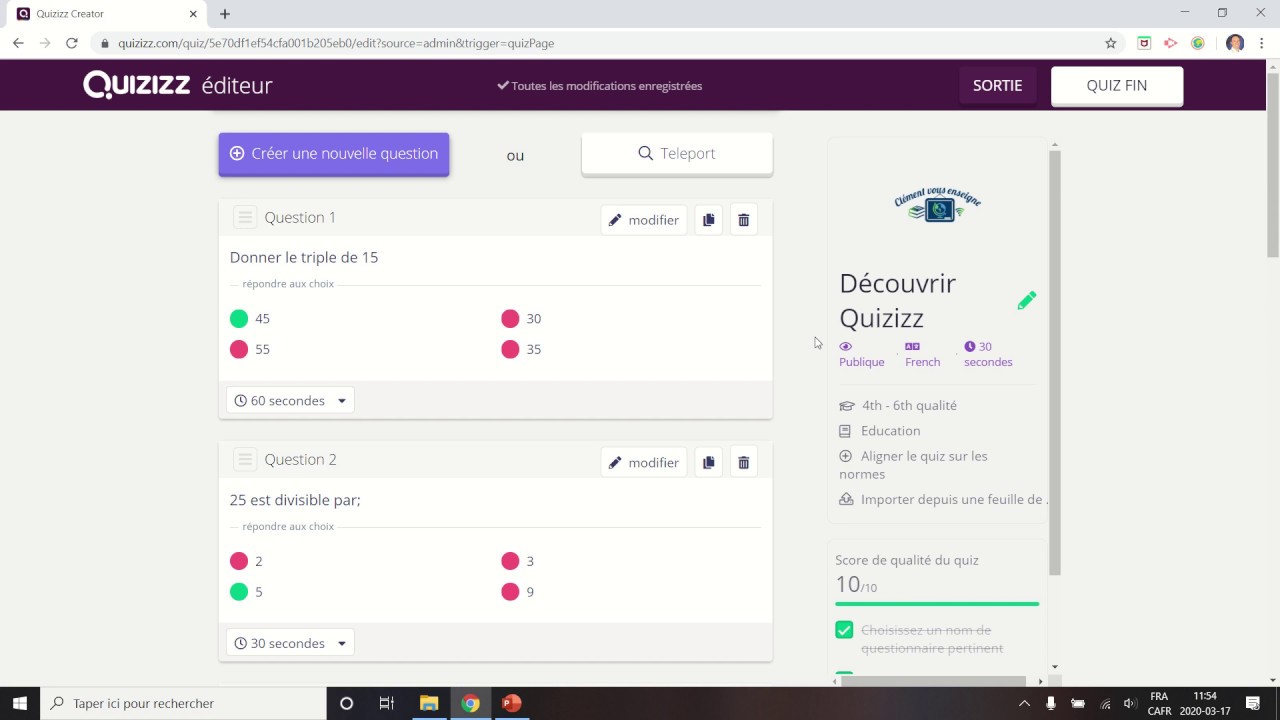Click modifier on Question 1

(644, 220)
